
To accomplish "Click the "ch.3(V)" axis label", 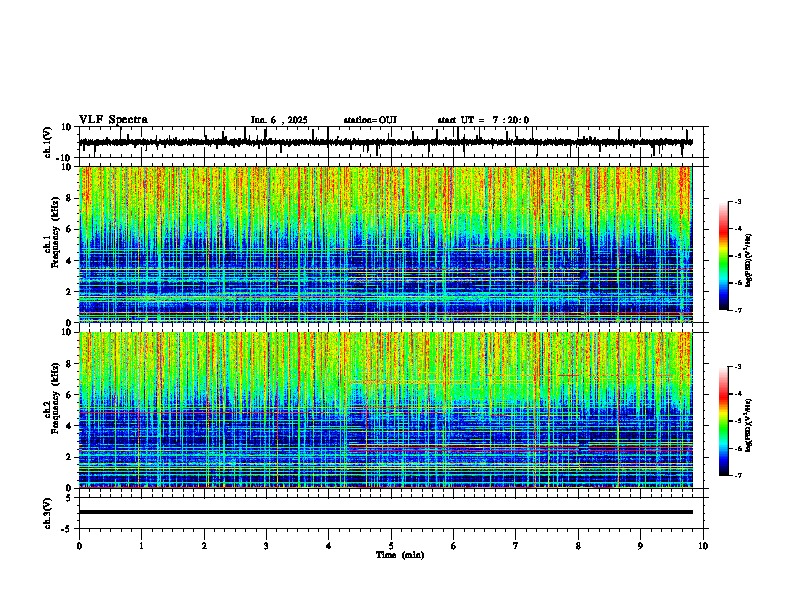I will click(x=48, y=514).
